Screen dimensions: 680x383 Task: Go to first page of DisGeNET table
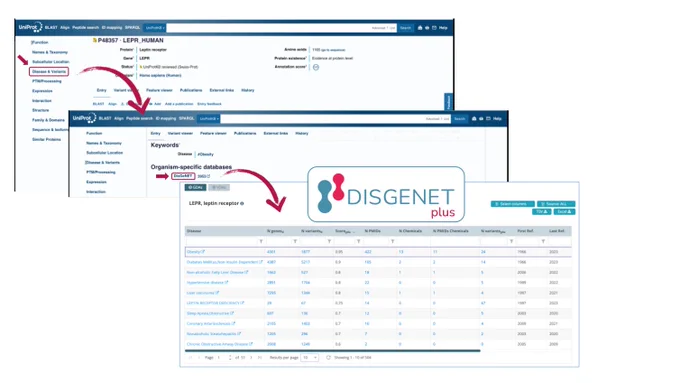click(x=190, y=357)
